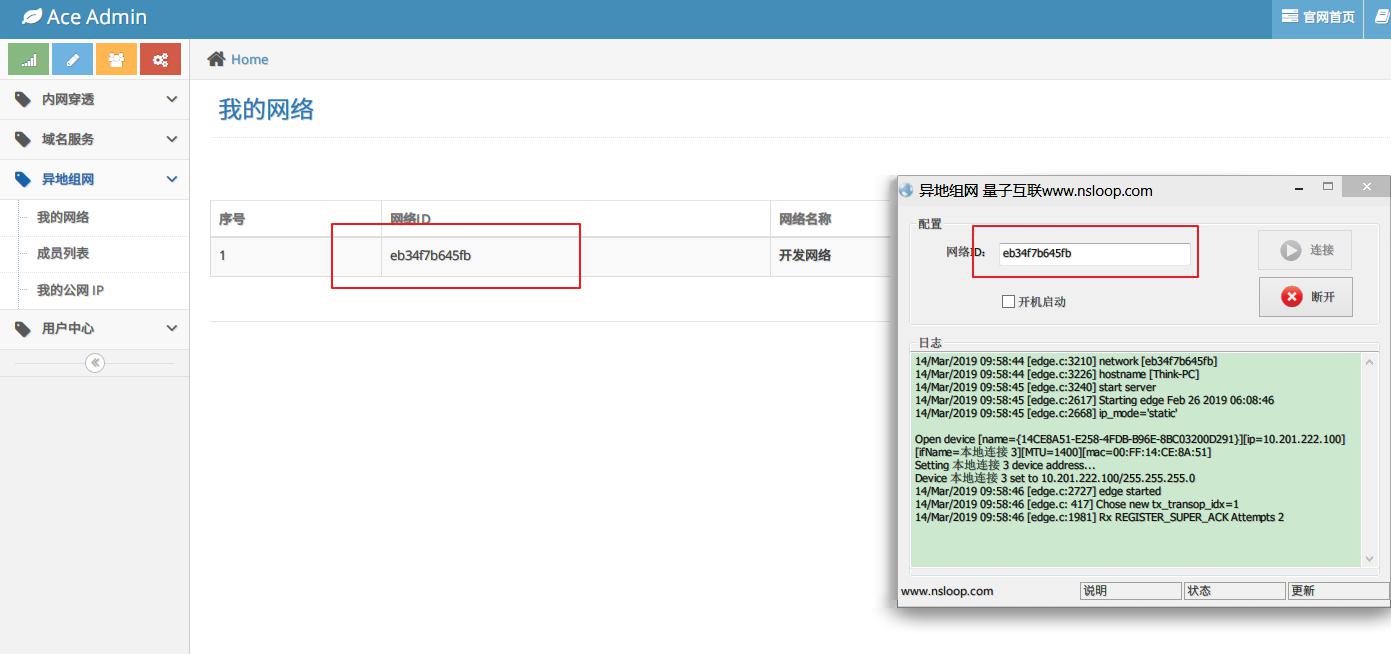Select 我的公网 IP submenu item
Image resolution: width=1391 pixels, height=654 pixels.
pos(70,290)
